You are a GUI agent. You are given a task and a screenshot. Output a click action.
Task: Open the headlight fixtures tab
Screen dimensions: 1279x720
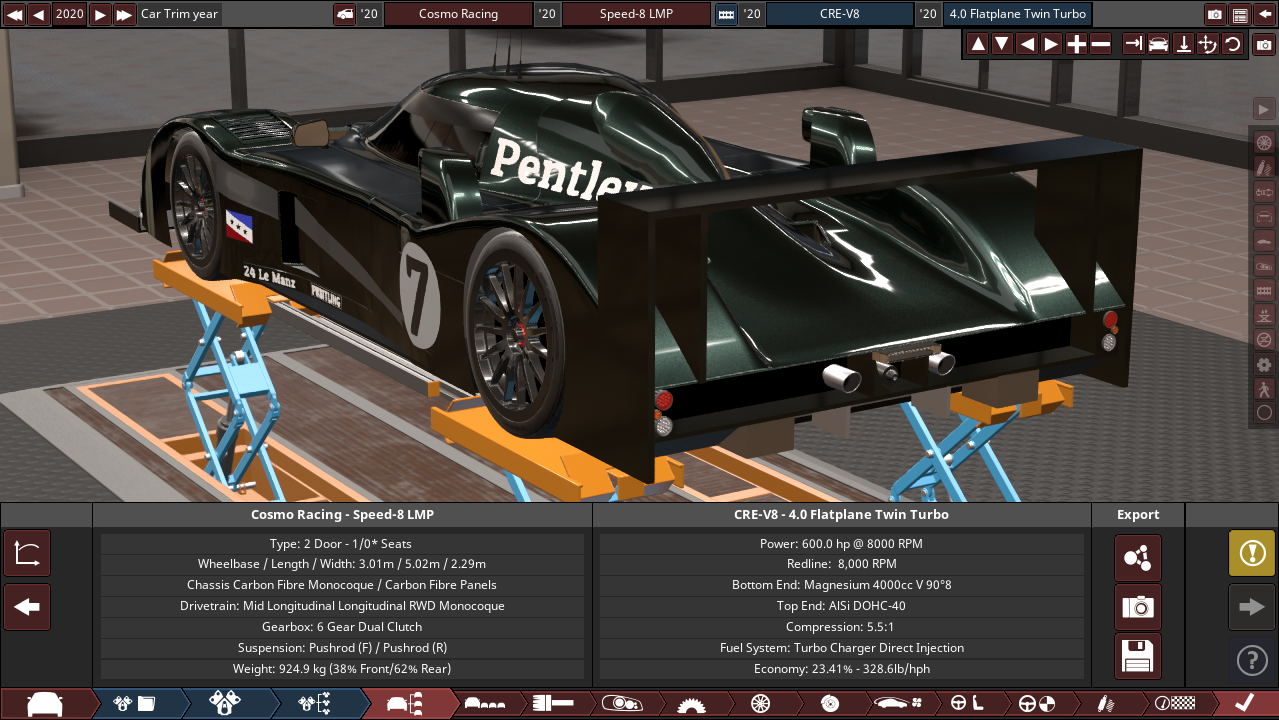coord(621,704)
